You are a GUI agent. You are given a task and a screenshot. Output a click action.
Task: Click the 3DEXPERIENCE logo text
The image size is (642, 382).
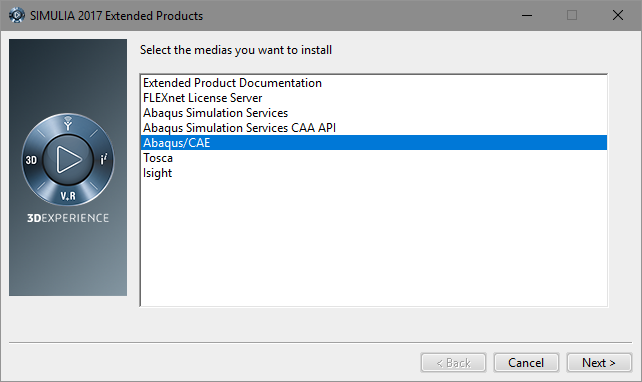(68, 218)
